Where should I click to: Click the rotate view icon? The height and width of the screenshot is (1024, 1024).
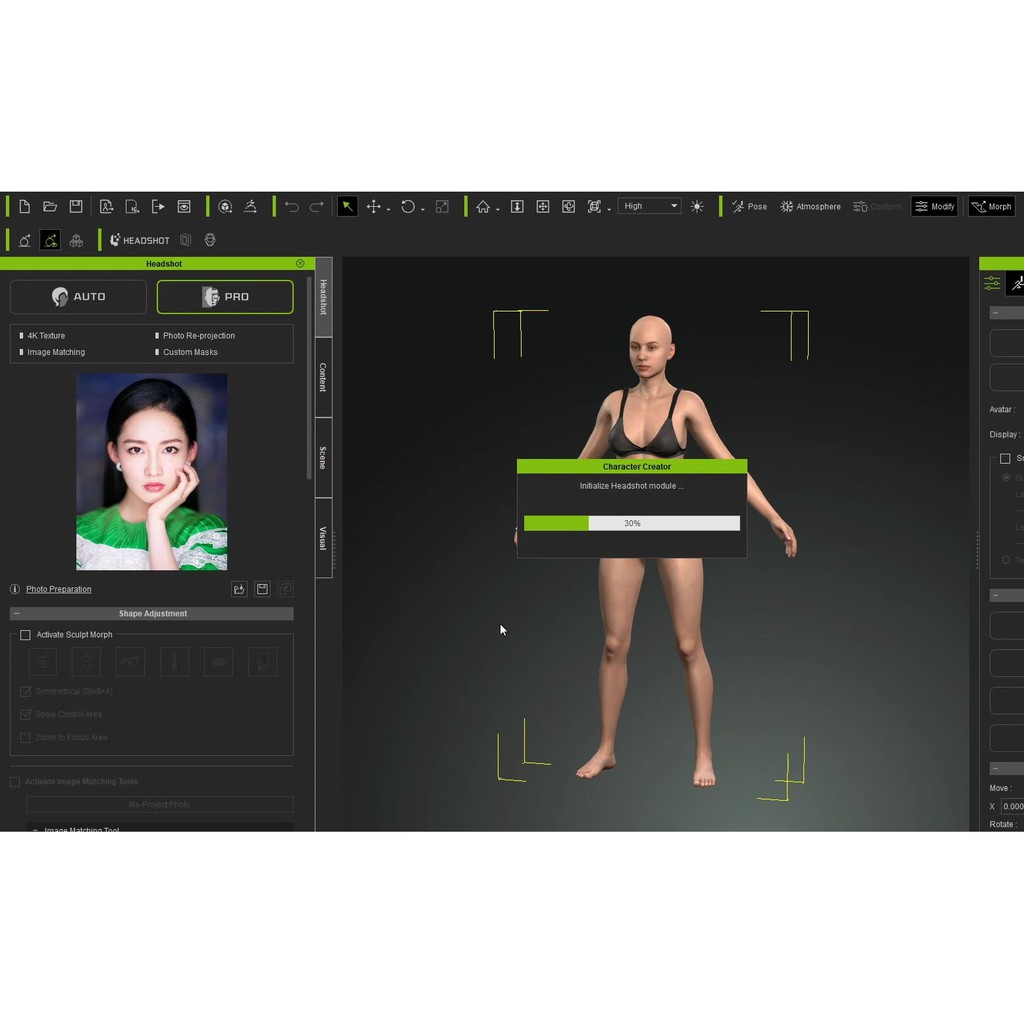click(x=408, y=206)
